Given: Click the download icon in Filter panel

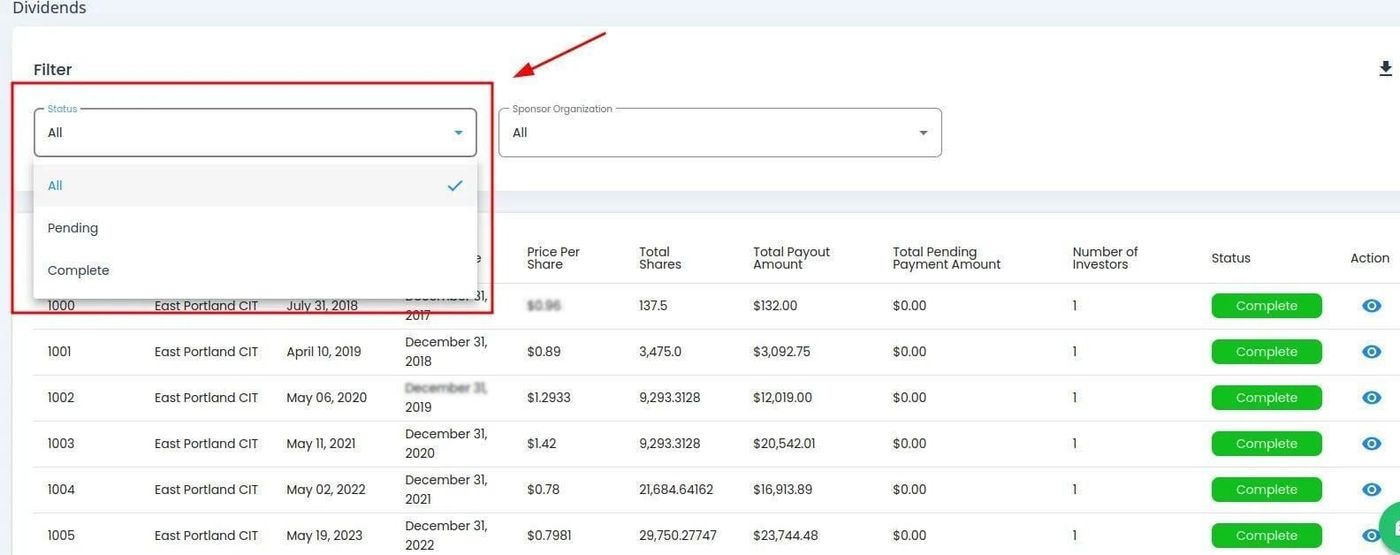Looking at the screenshot, I should click(x=1385, y=69).
